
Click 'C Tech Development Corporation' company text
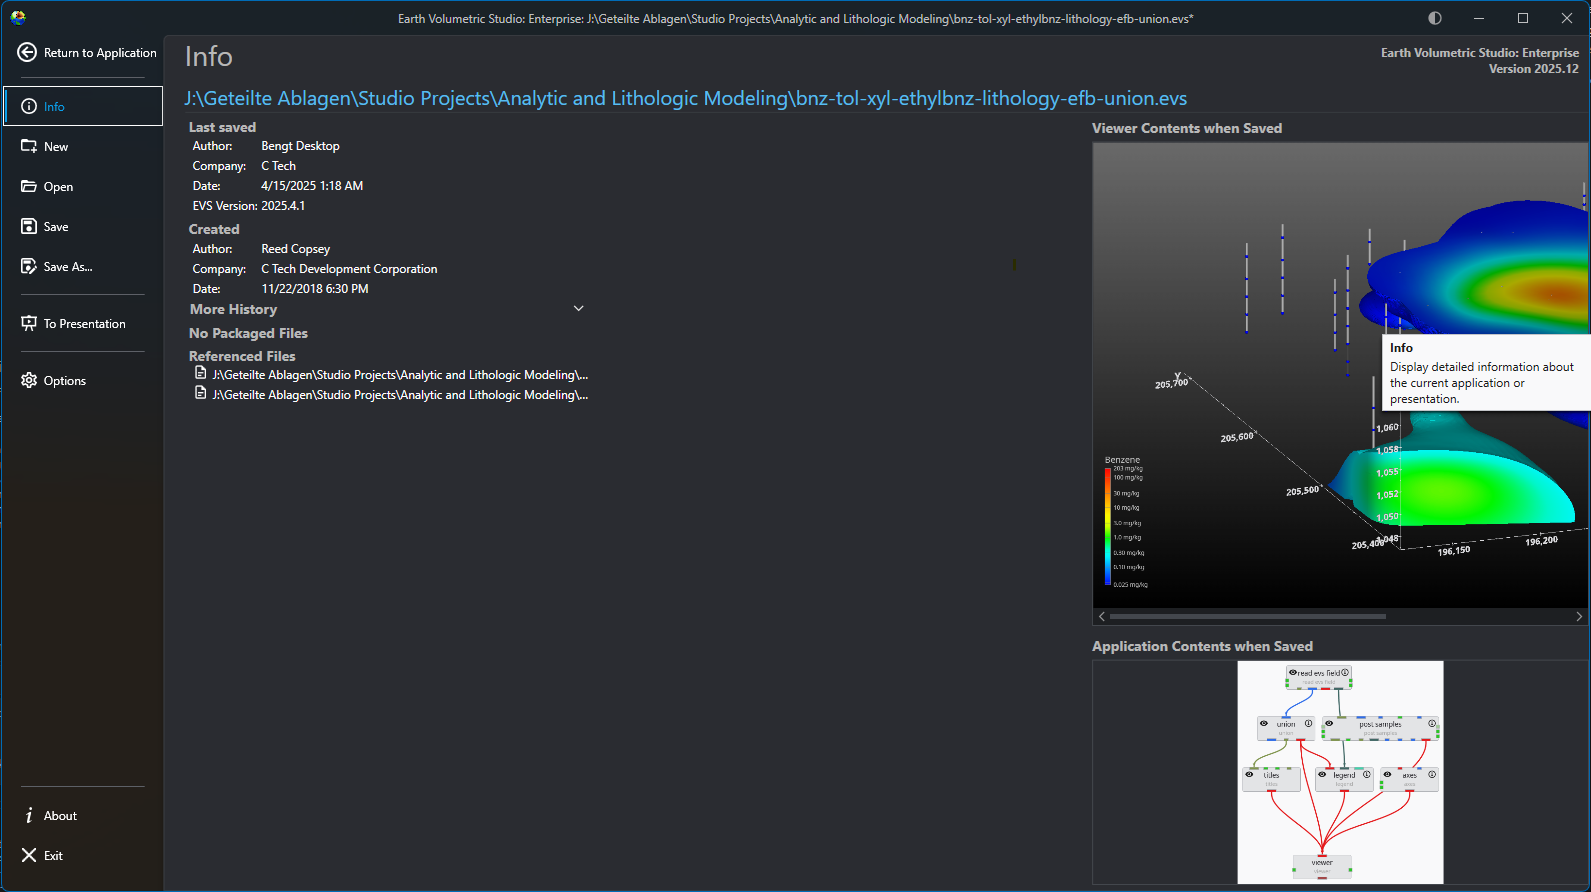[x=349, y=269]
